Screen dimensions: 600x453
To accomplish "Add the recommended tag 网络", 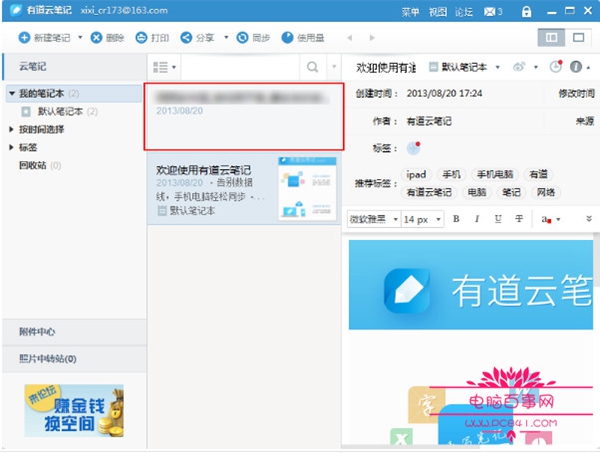I will [546, 192].
